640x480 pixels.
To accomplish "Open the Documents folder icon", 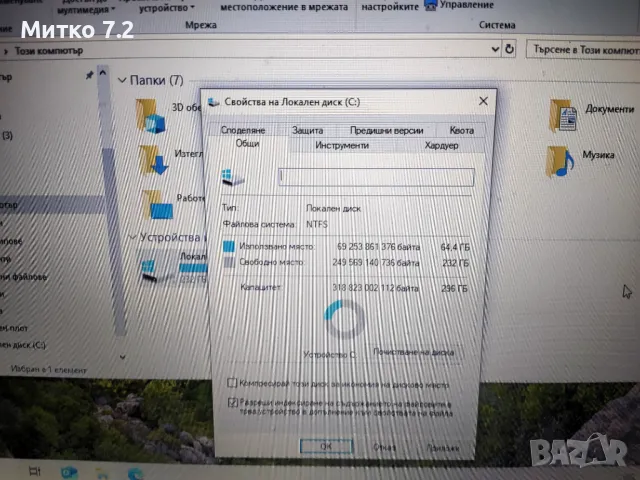I will click(x=563, y=116).
